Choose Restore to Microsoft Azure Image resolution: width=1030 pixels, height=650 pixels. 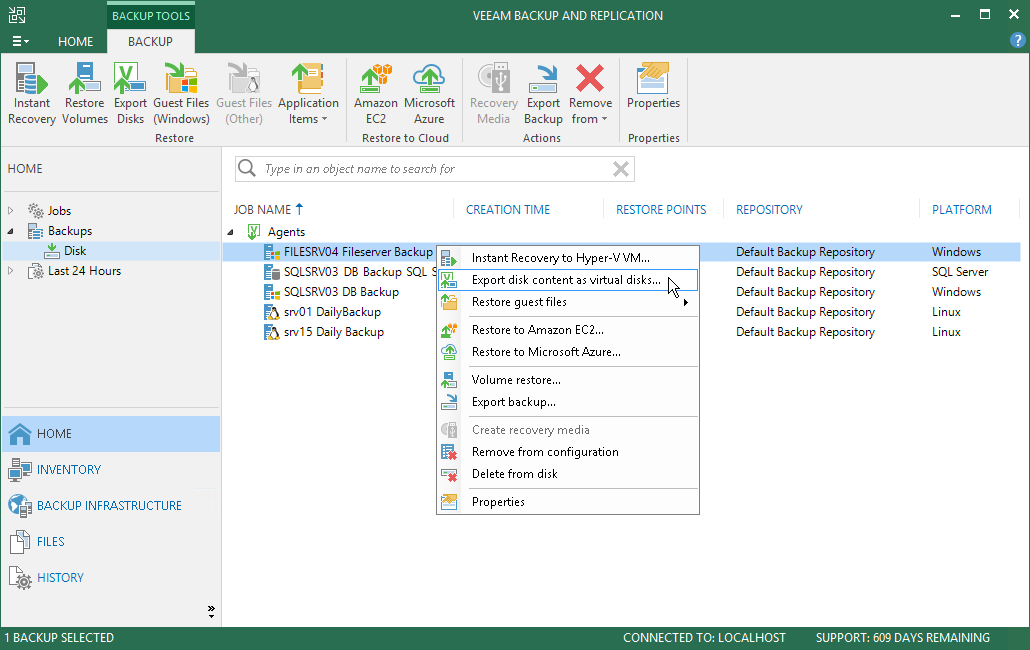pos(568,352)
